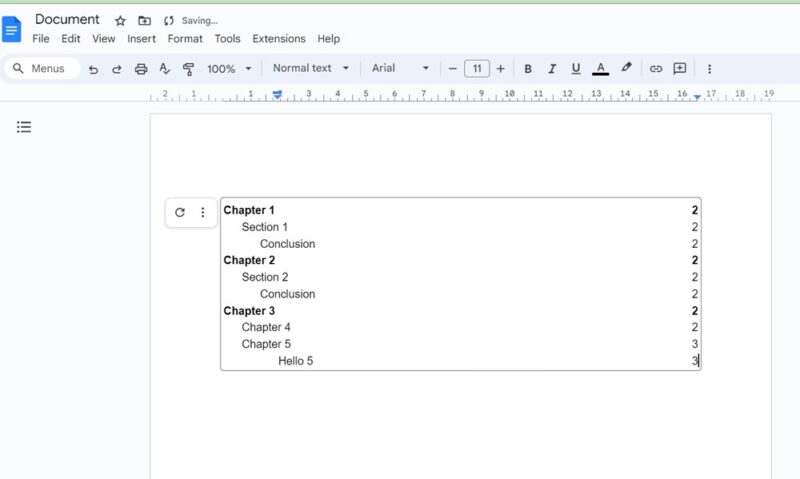Screen dimensions: 800x479
Task: Open the File menu
Action: [41, 39]
